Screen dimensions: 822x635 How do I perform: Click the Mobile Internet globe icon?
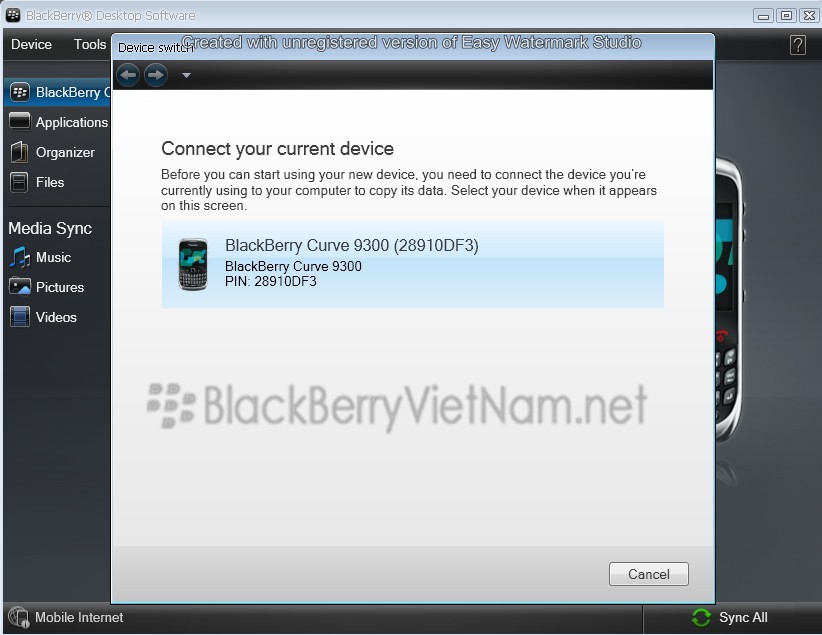tap(19, 617)
